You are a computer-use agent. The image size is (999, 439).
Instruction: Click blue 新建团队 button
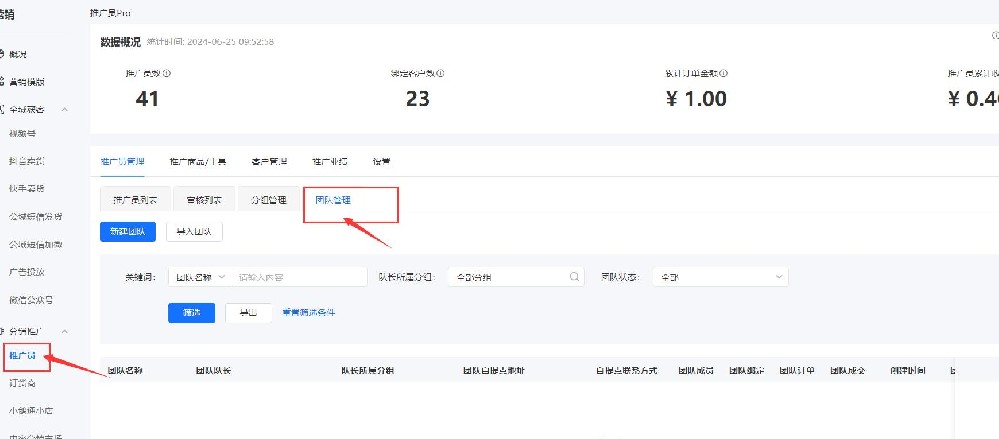(x=128, y=232)
